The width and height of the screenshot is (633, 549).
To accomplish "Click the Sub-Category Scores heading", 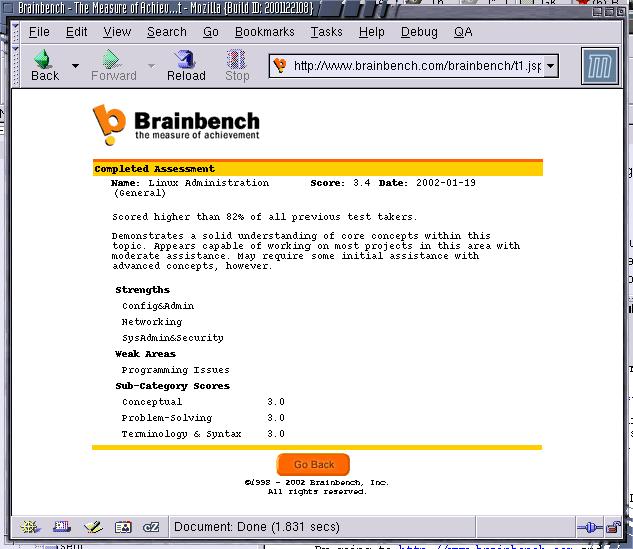I will click(172, 386).
